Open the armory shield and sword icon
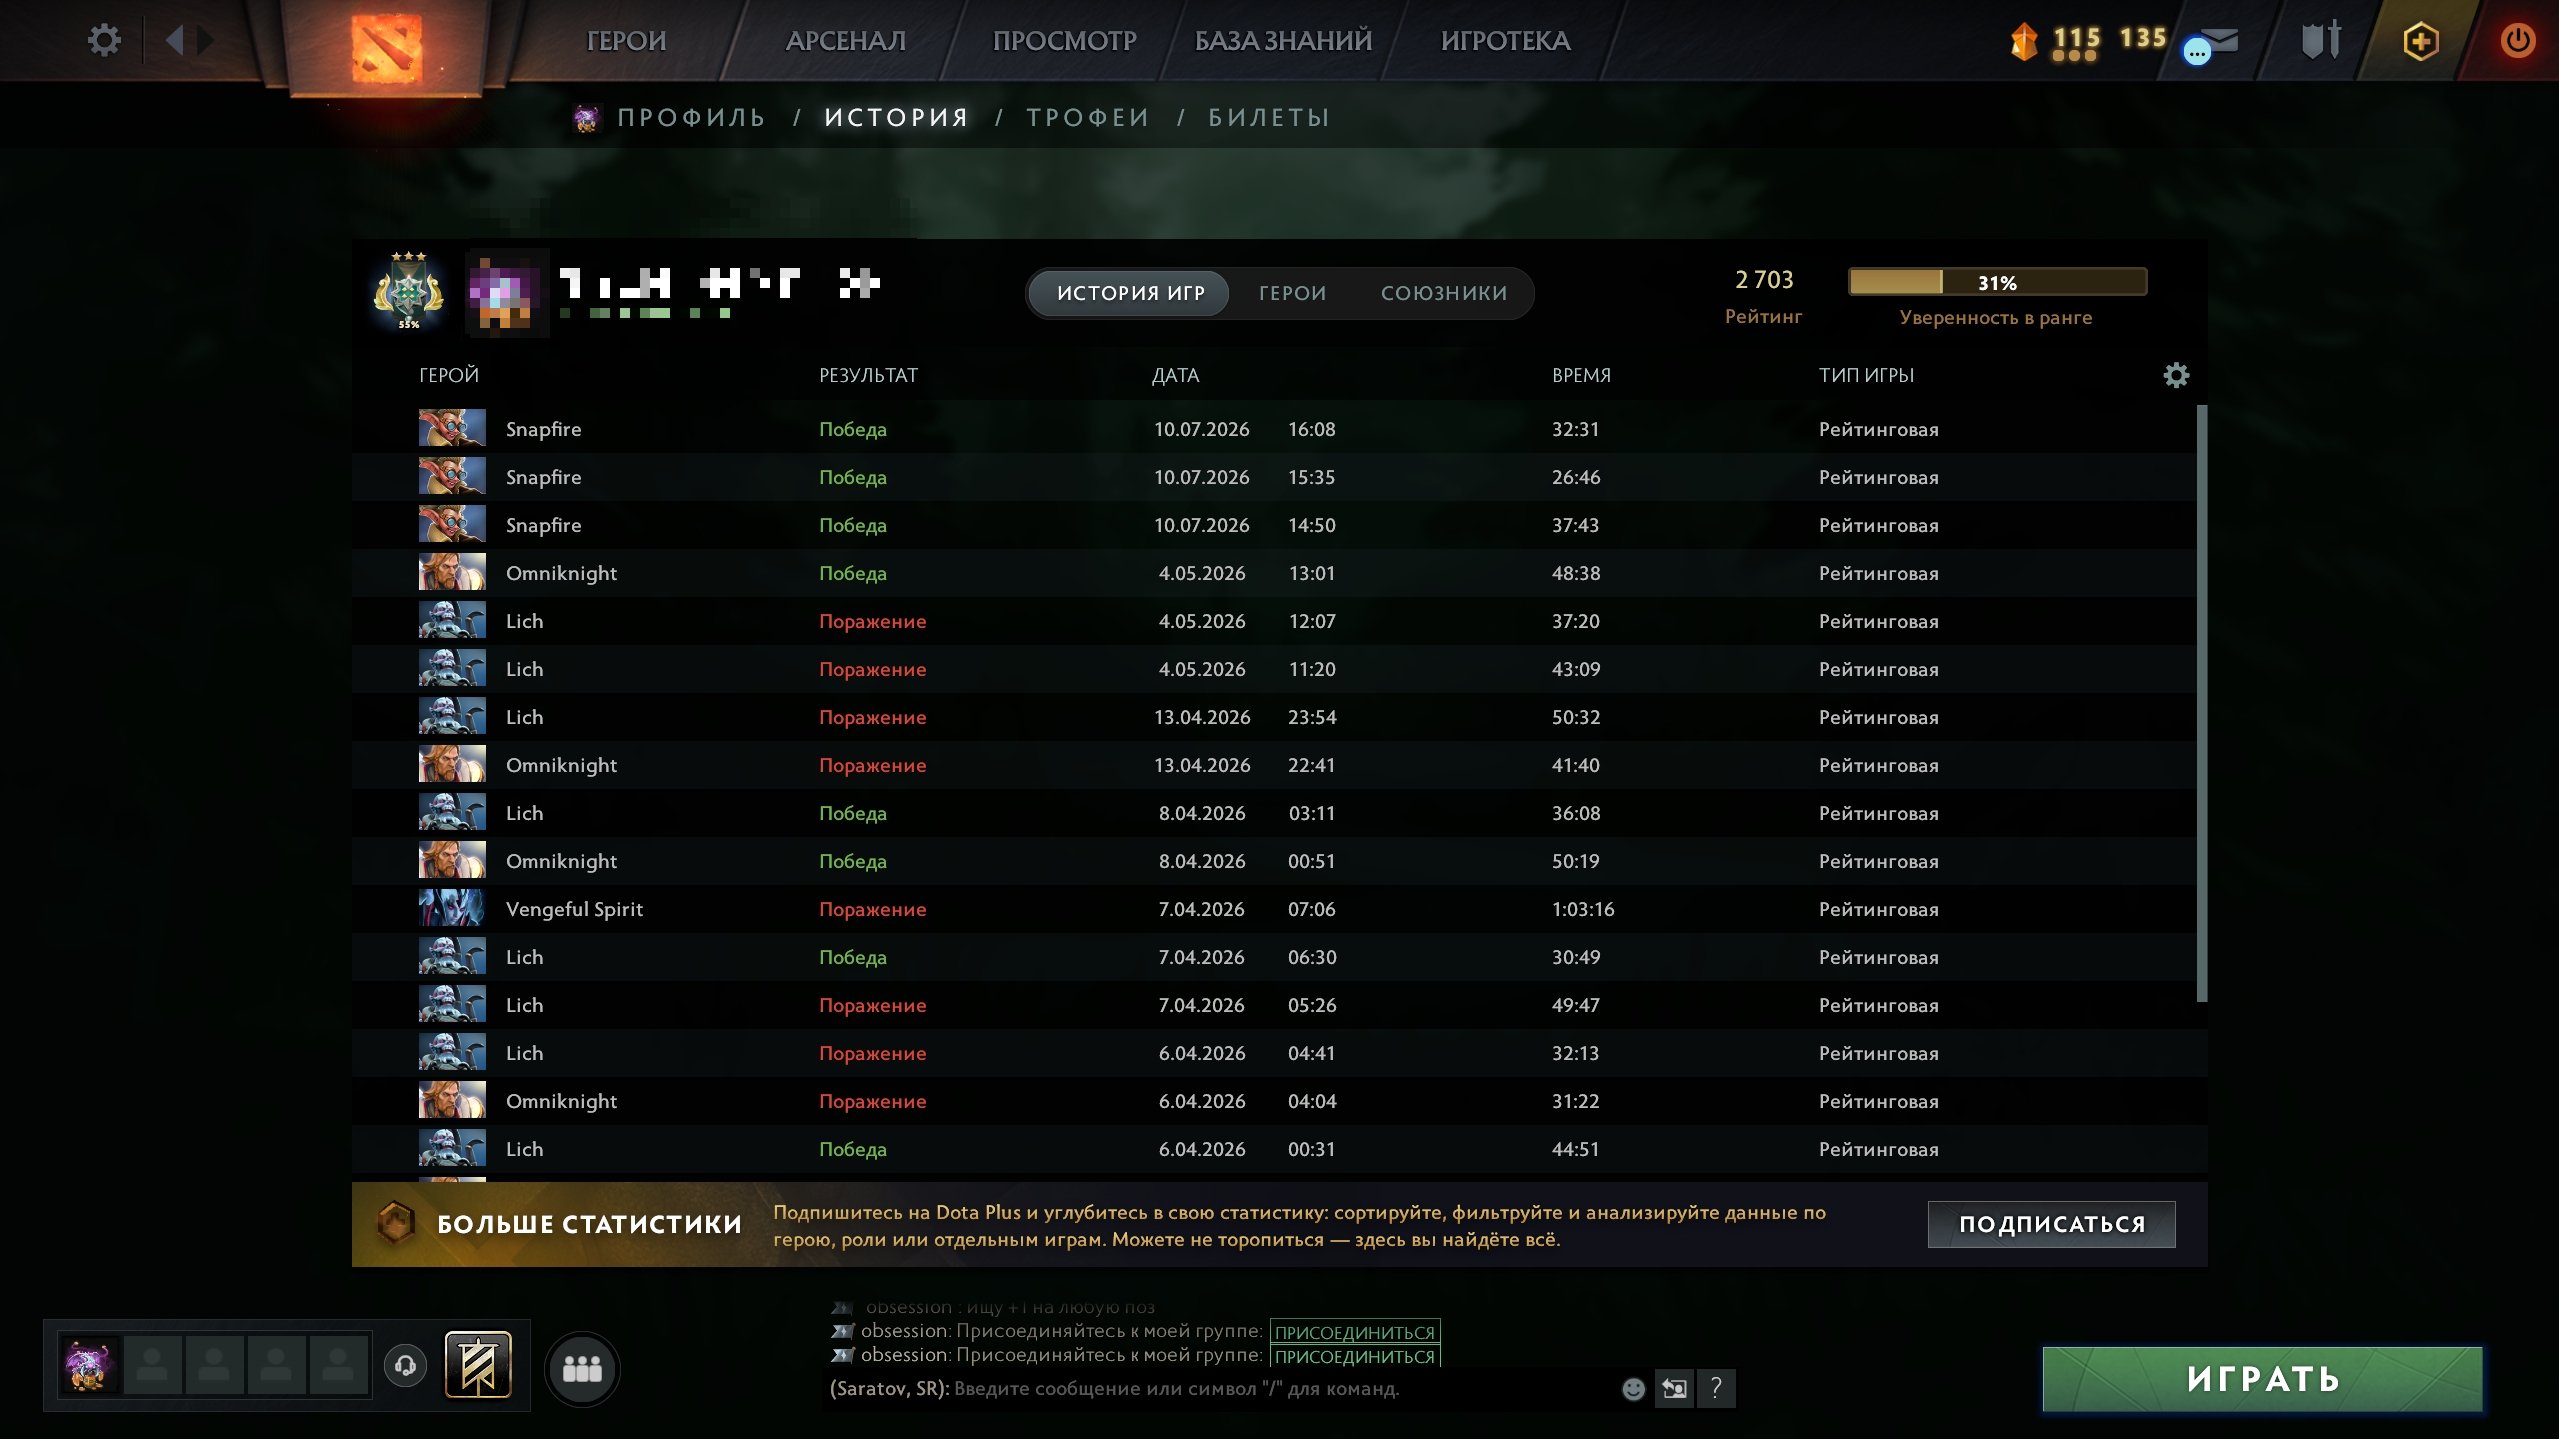Viewport: 2559px width, 1439px height. pyautogui.click(x=2321, y=40)
